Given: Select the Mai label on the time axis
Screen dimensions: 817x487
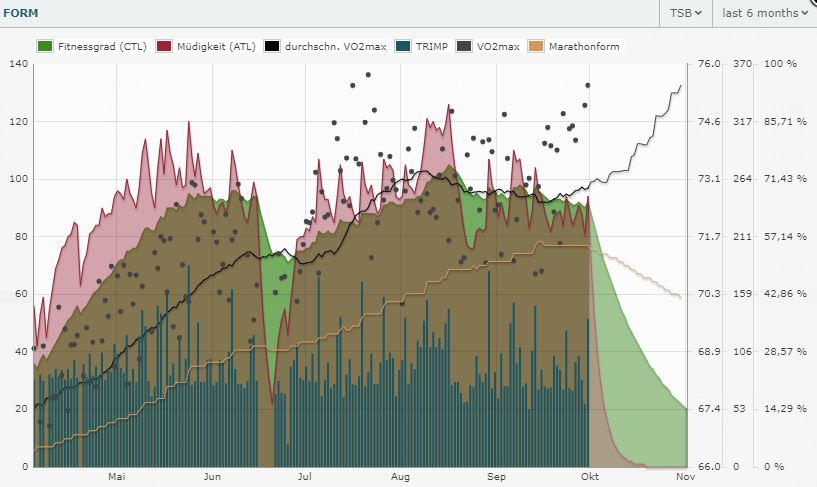Looking at the screenshot, I should point(117,478).
